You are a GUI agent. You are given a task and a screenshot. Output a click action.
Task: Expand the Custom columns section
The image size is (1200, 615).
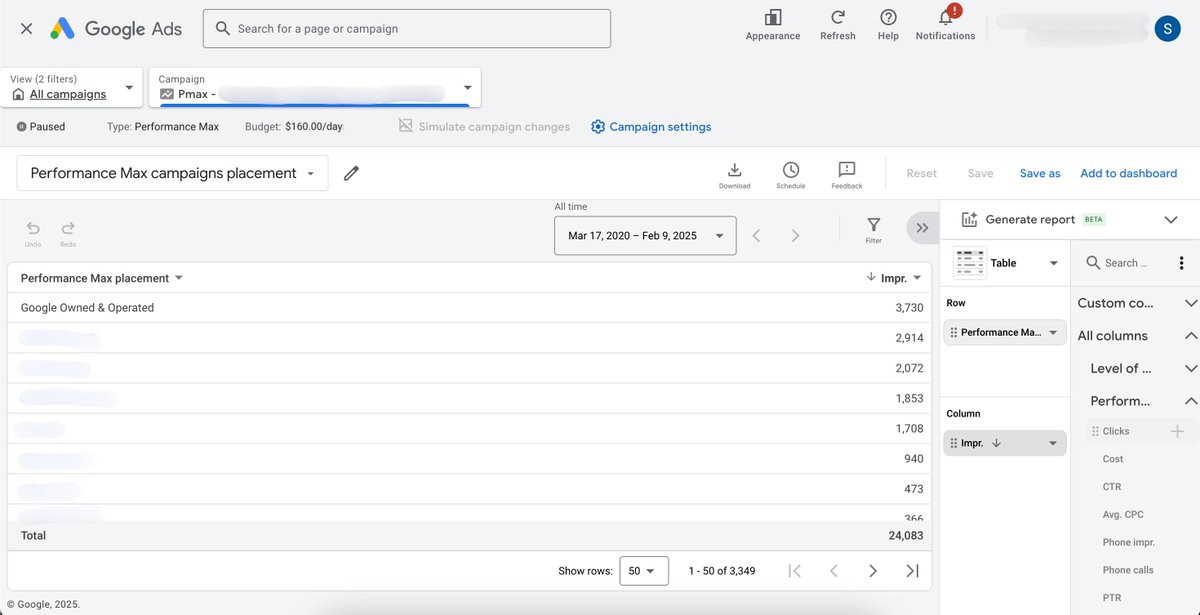(1190, 303)
